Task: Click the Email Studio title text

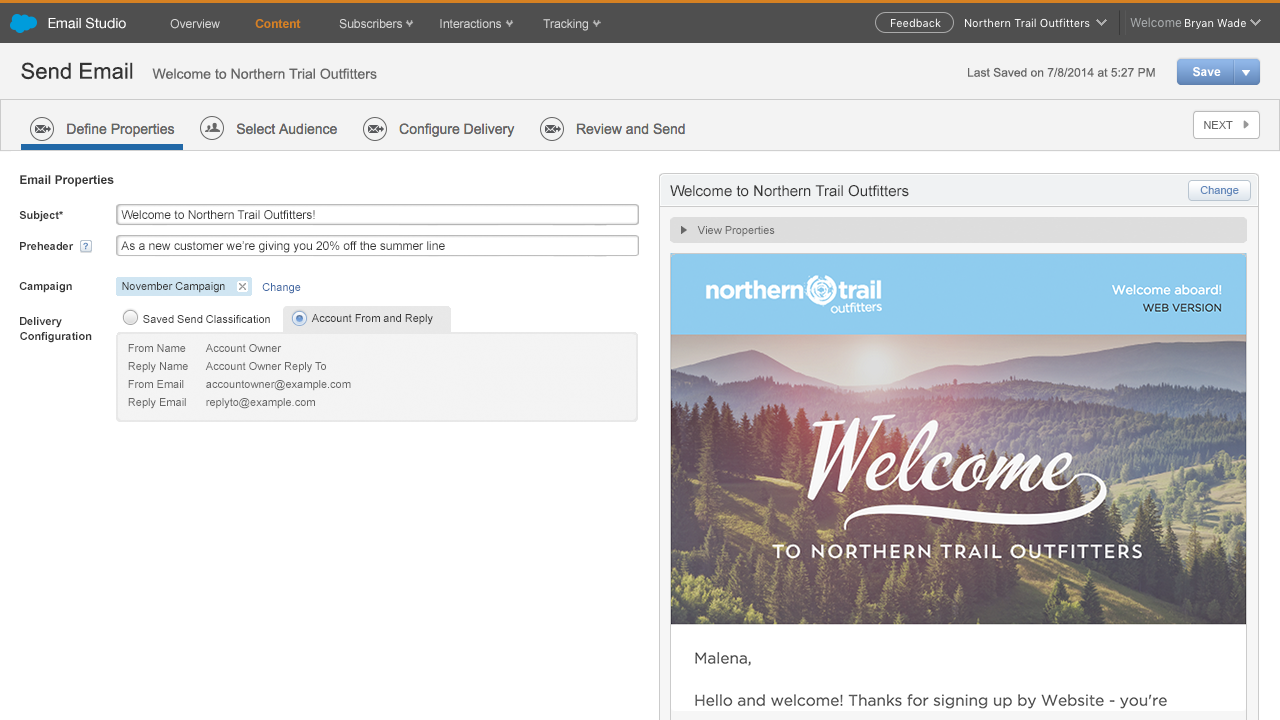Action: point(87,23)
